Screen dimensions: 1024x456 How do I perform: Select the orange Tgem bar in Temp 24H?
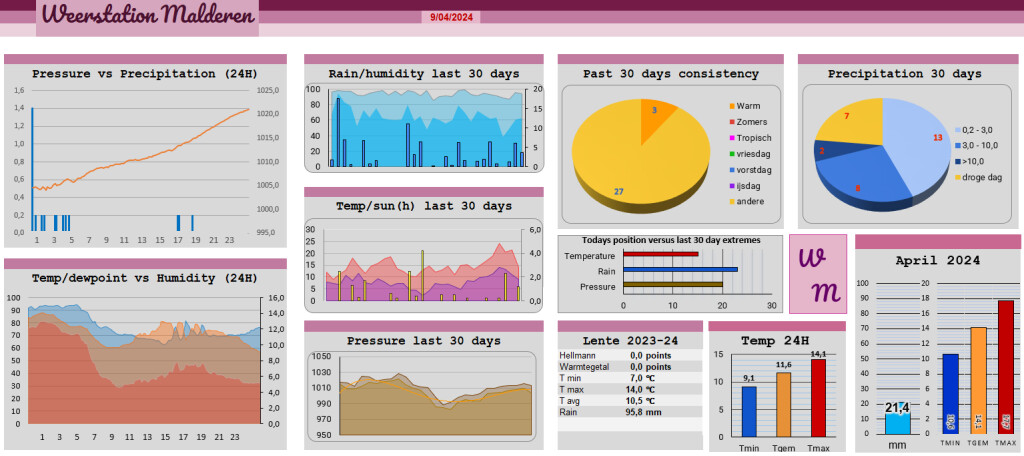coord(784,404)
